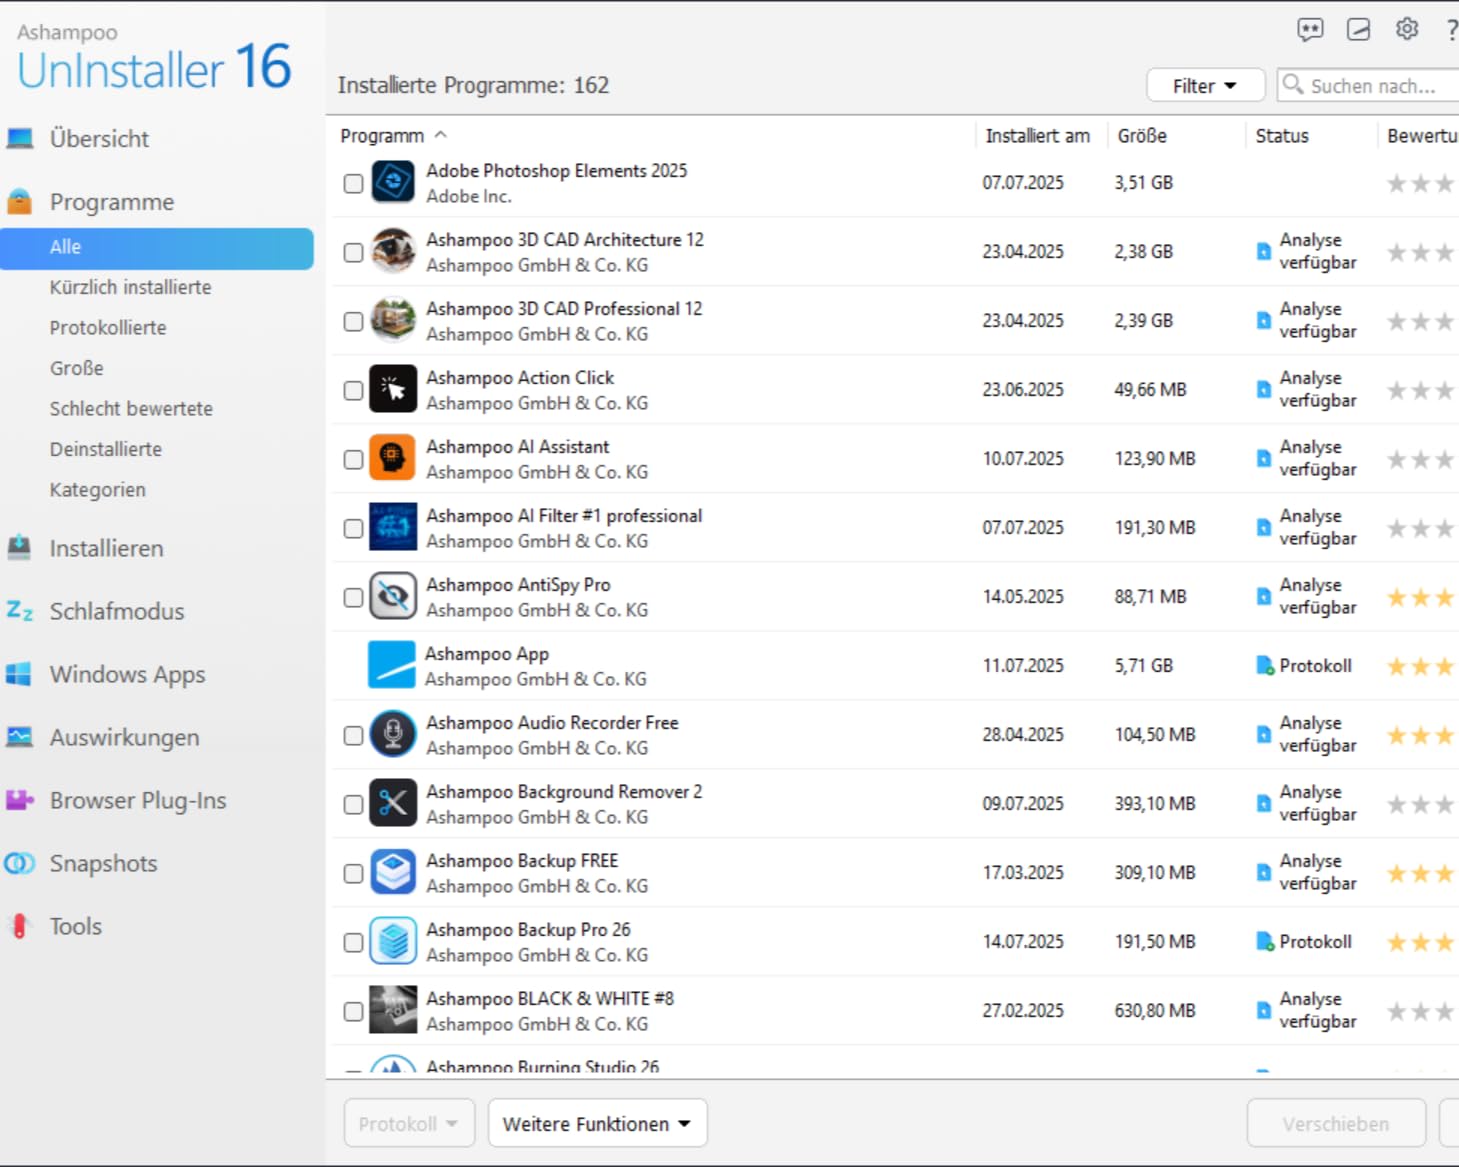Rate Ashampoo AntiSpy Pro with stars
Screen dimensions: 1459x1167
1421,597
